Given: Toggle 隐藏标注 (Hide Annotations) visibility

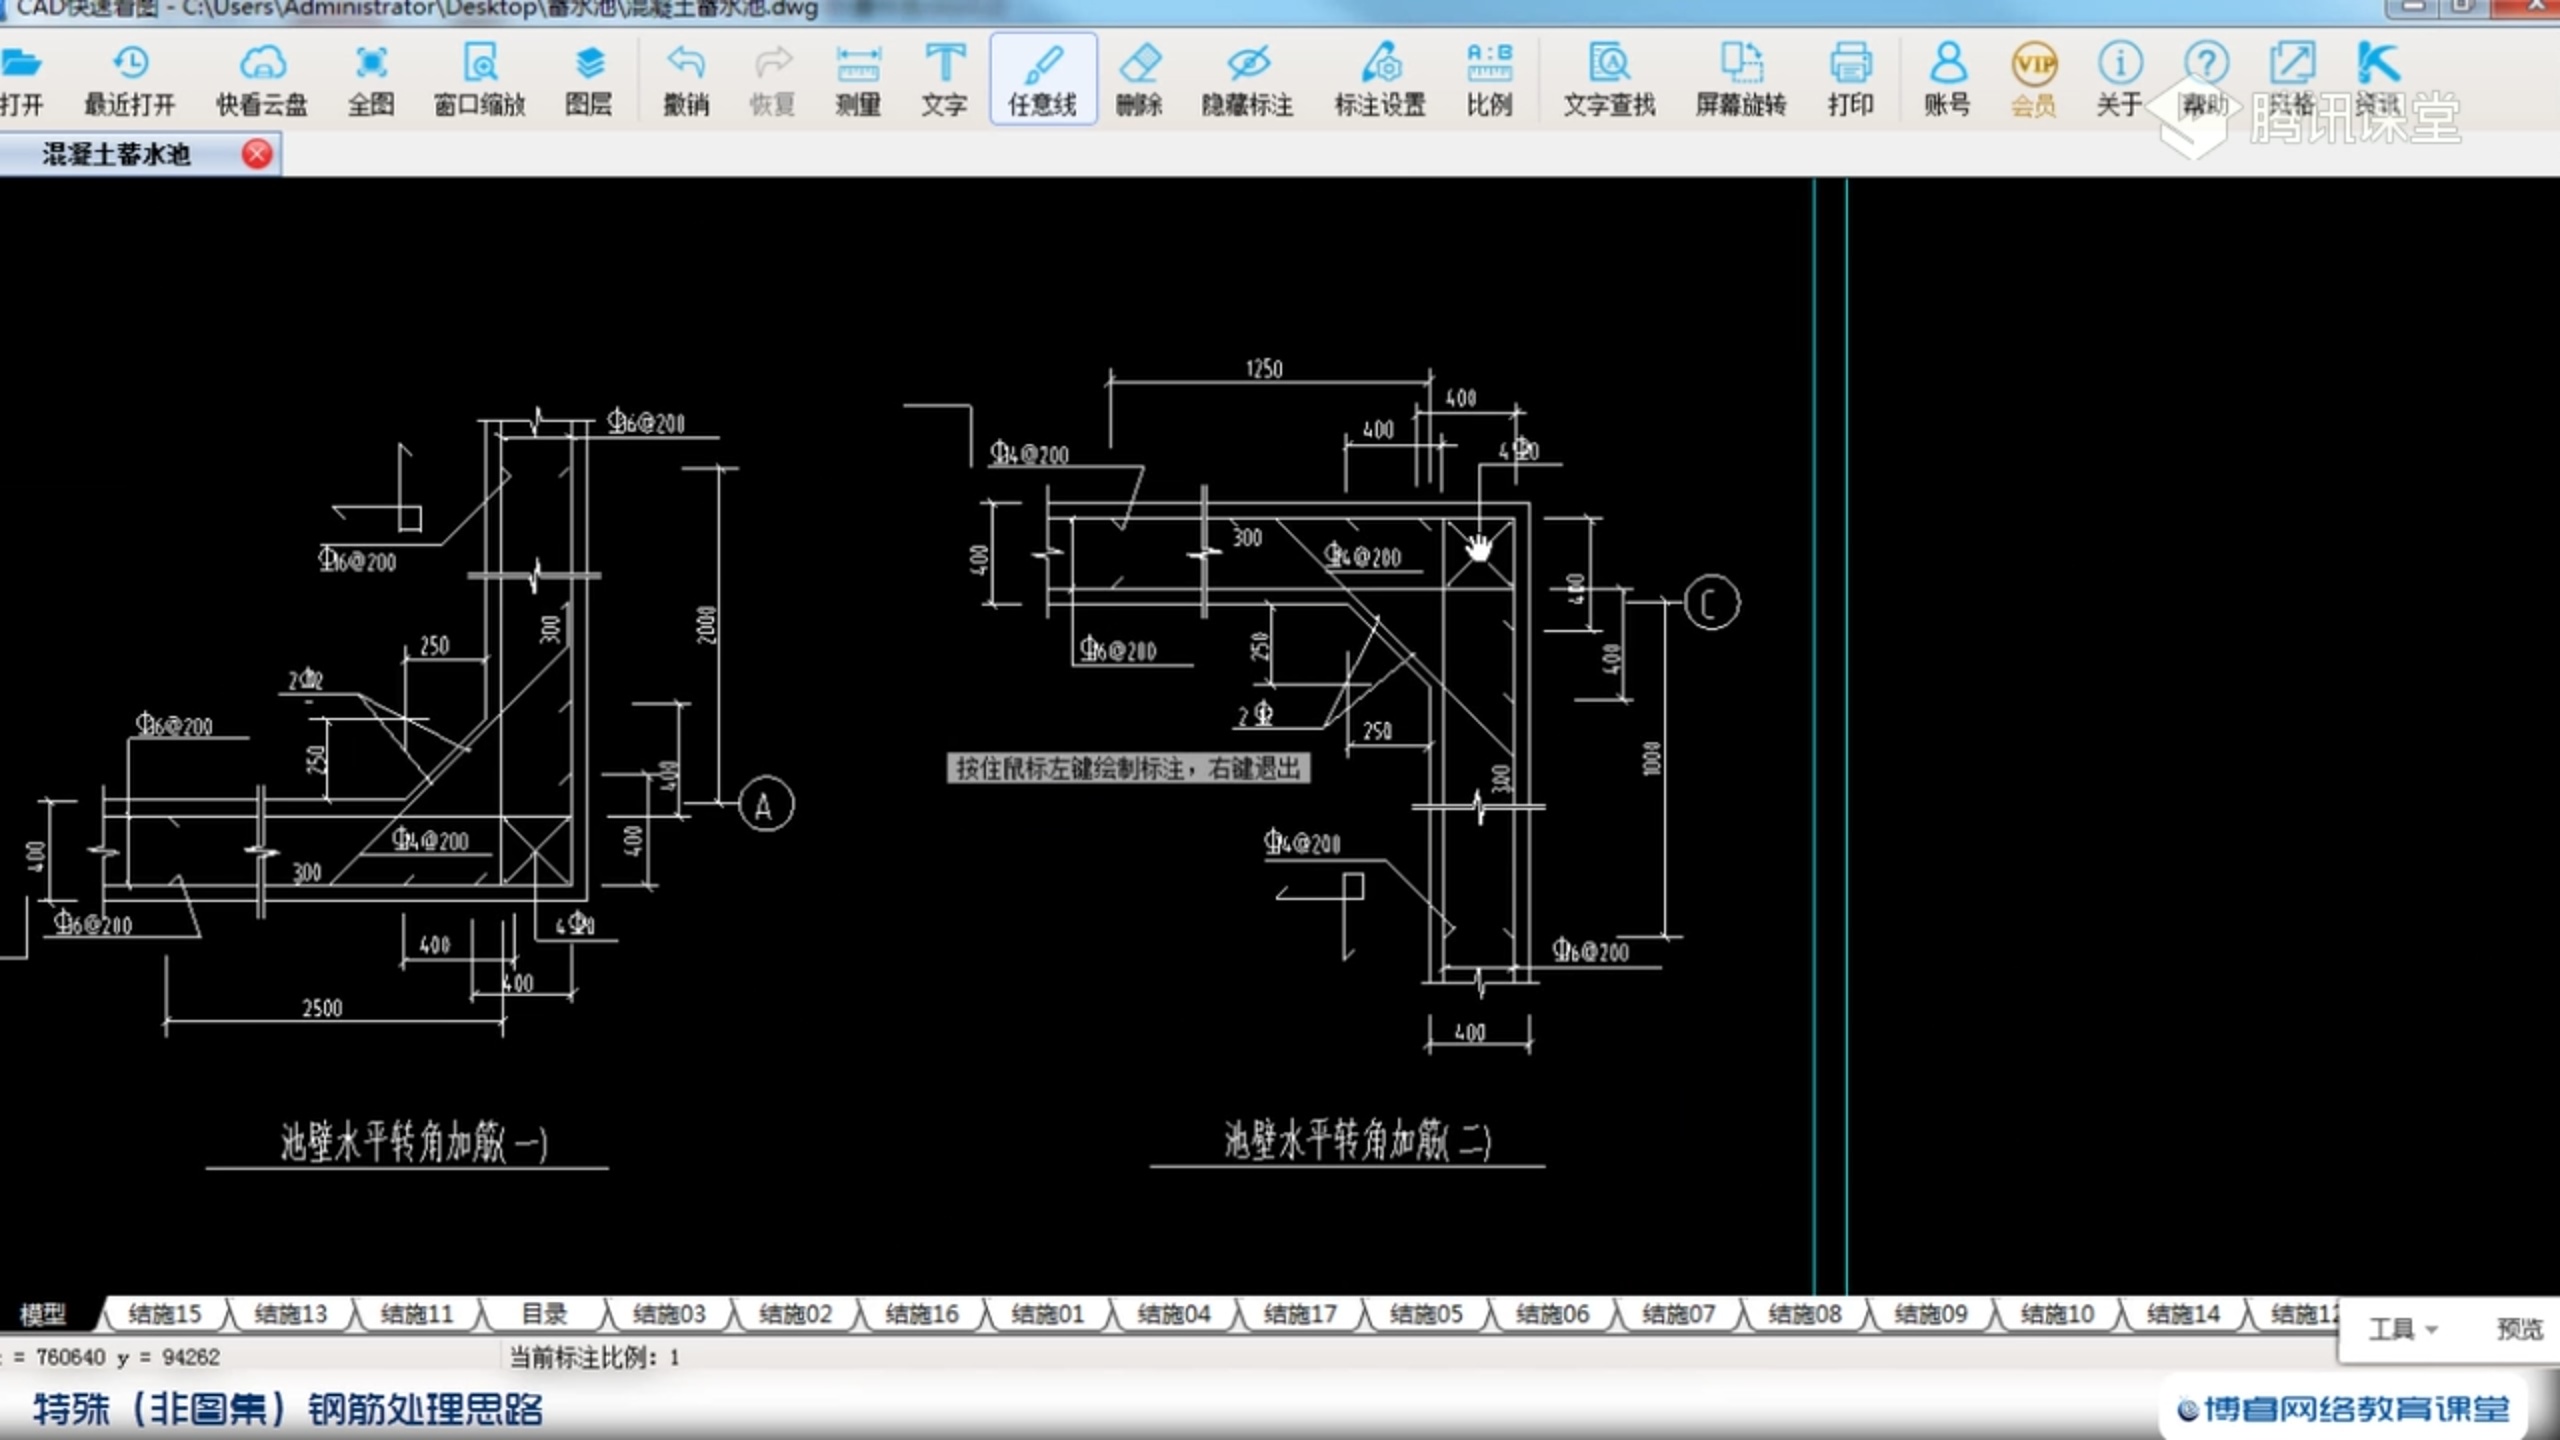Looking at the screenshot, I should [x=1248, y=79].
